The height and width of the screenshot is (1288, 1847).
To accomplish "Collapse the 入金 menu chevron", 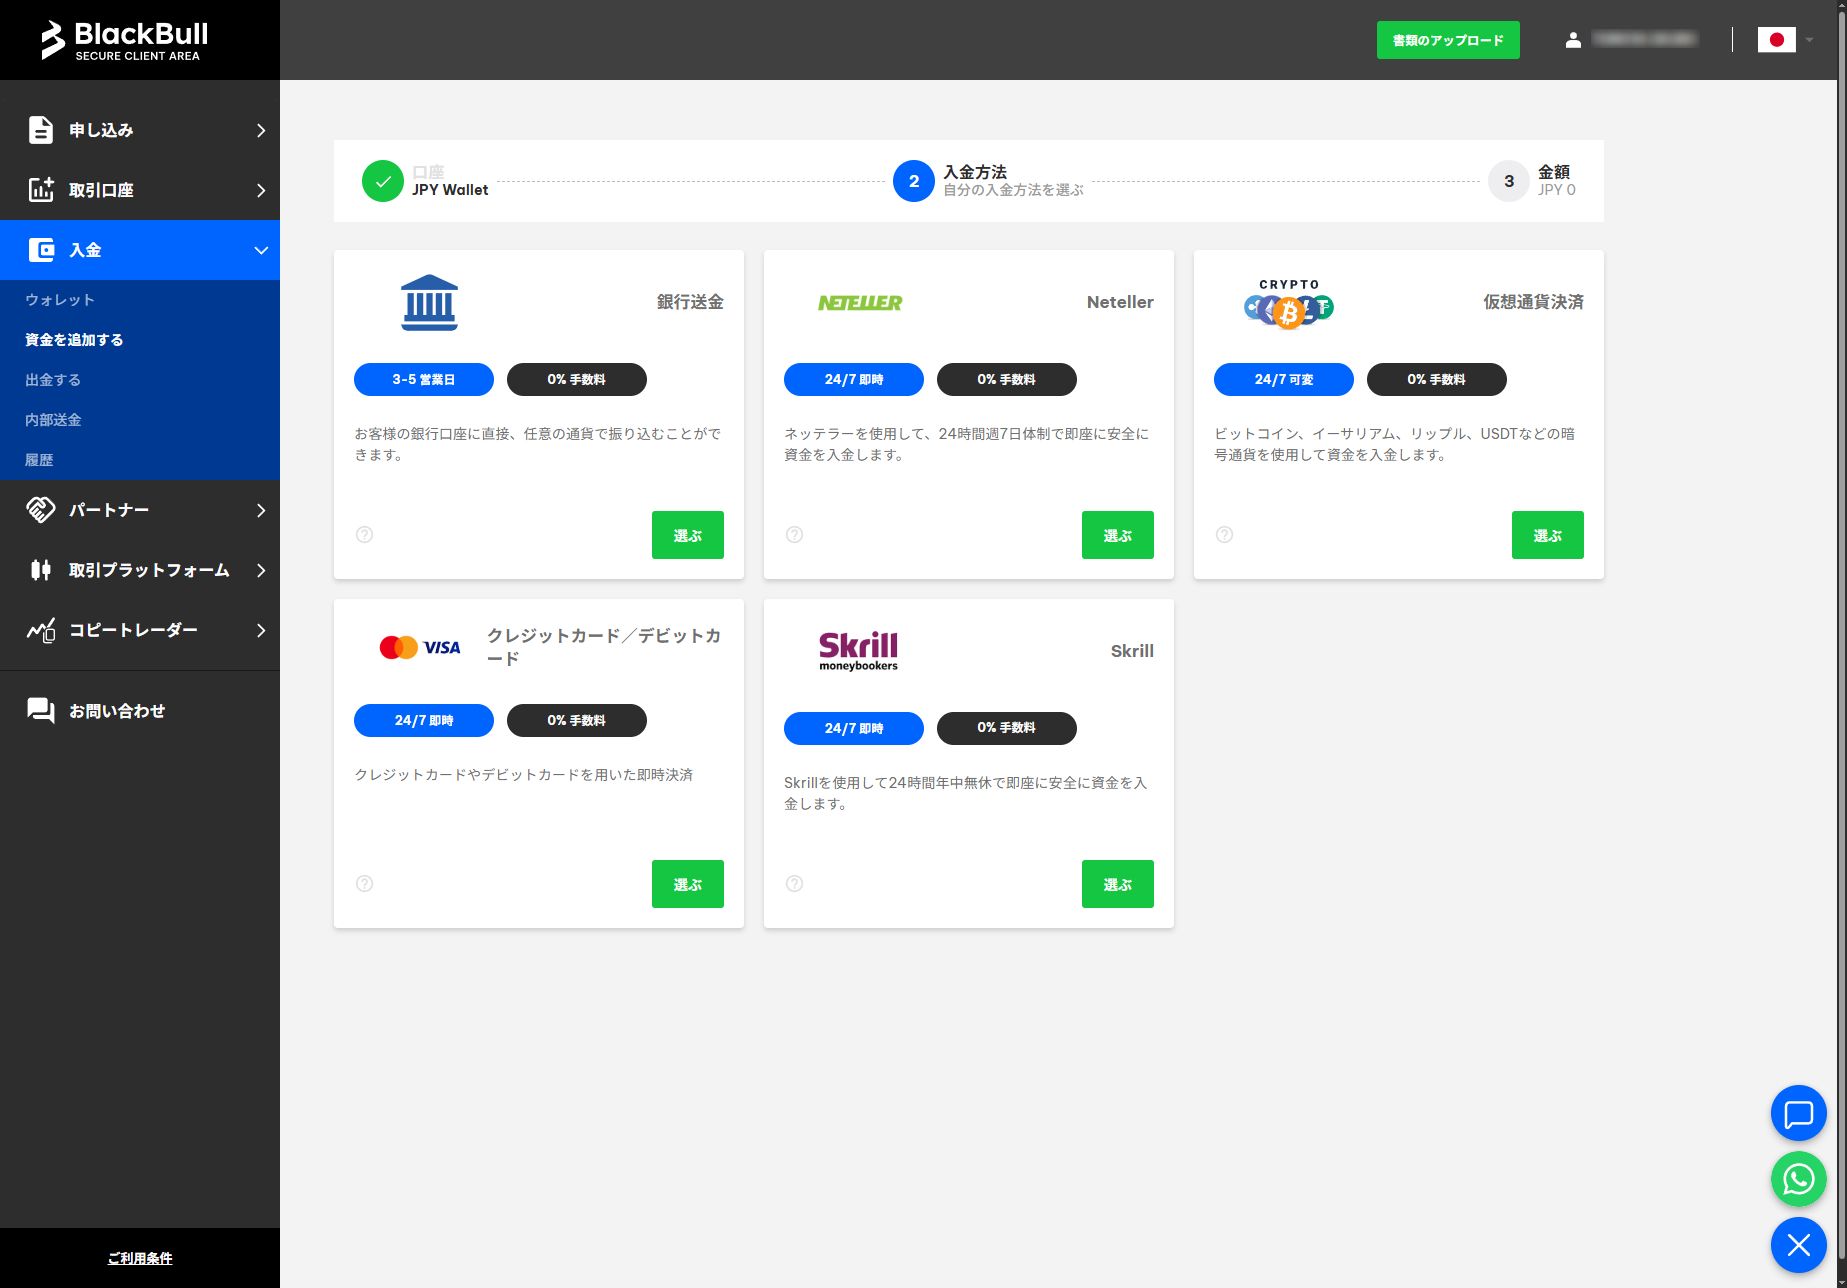I will (260, 250).
